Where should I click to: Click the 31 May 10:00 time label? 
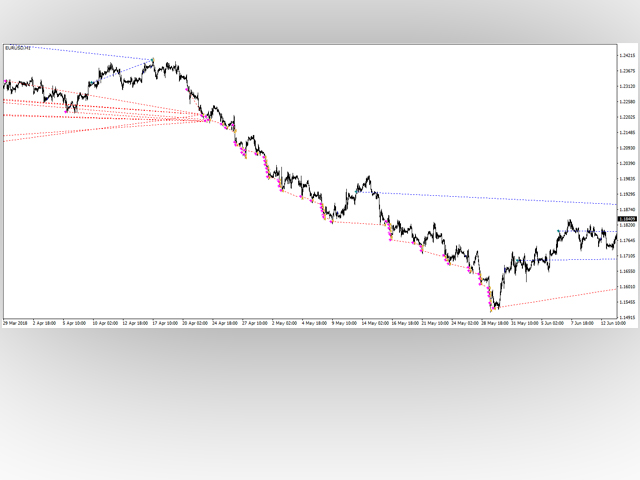525,323
